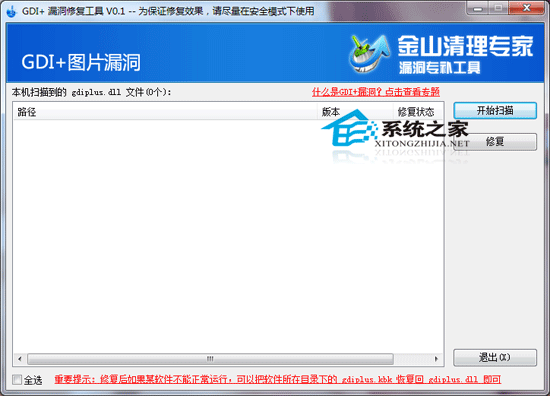Sort by the 版本 column header

355,112
